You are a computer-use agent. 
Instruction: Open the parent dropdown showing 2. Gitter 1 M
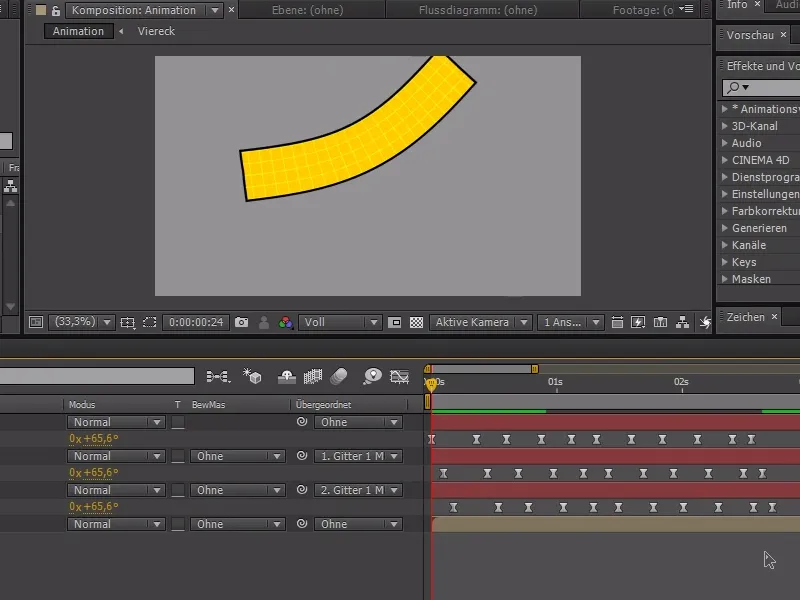(x=358, y=490)
